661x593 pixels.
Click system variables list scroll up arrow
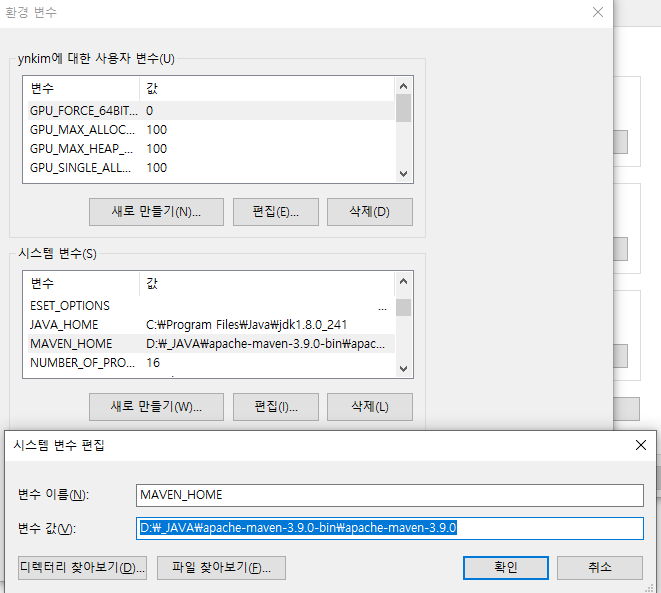[x=403, y=281]
